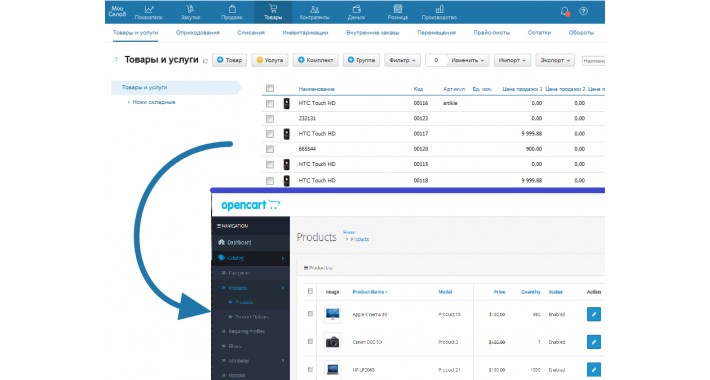Switch to Списания tab

coord(251,33)
